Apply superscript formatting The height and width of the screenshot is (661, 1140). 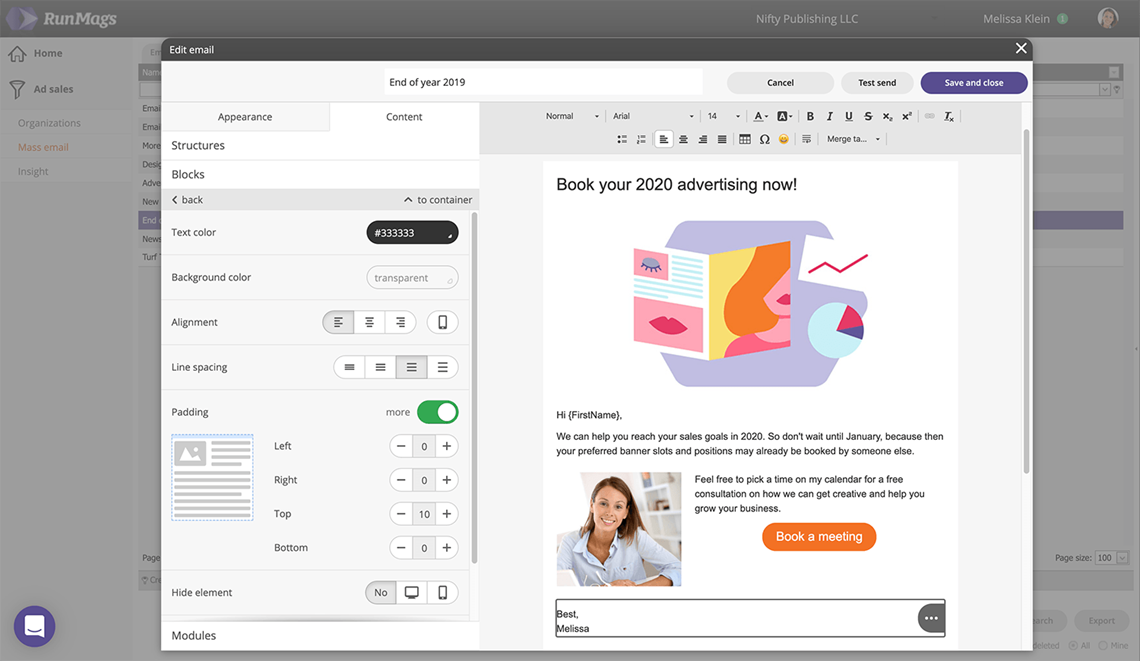(907, 116)
